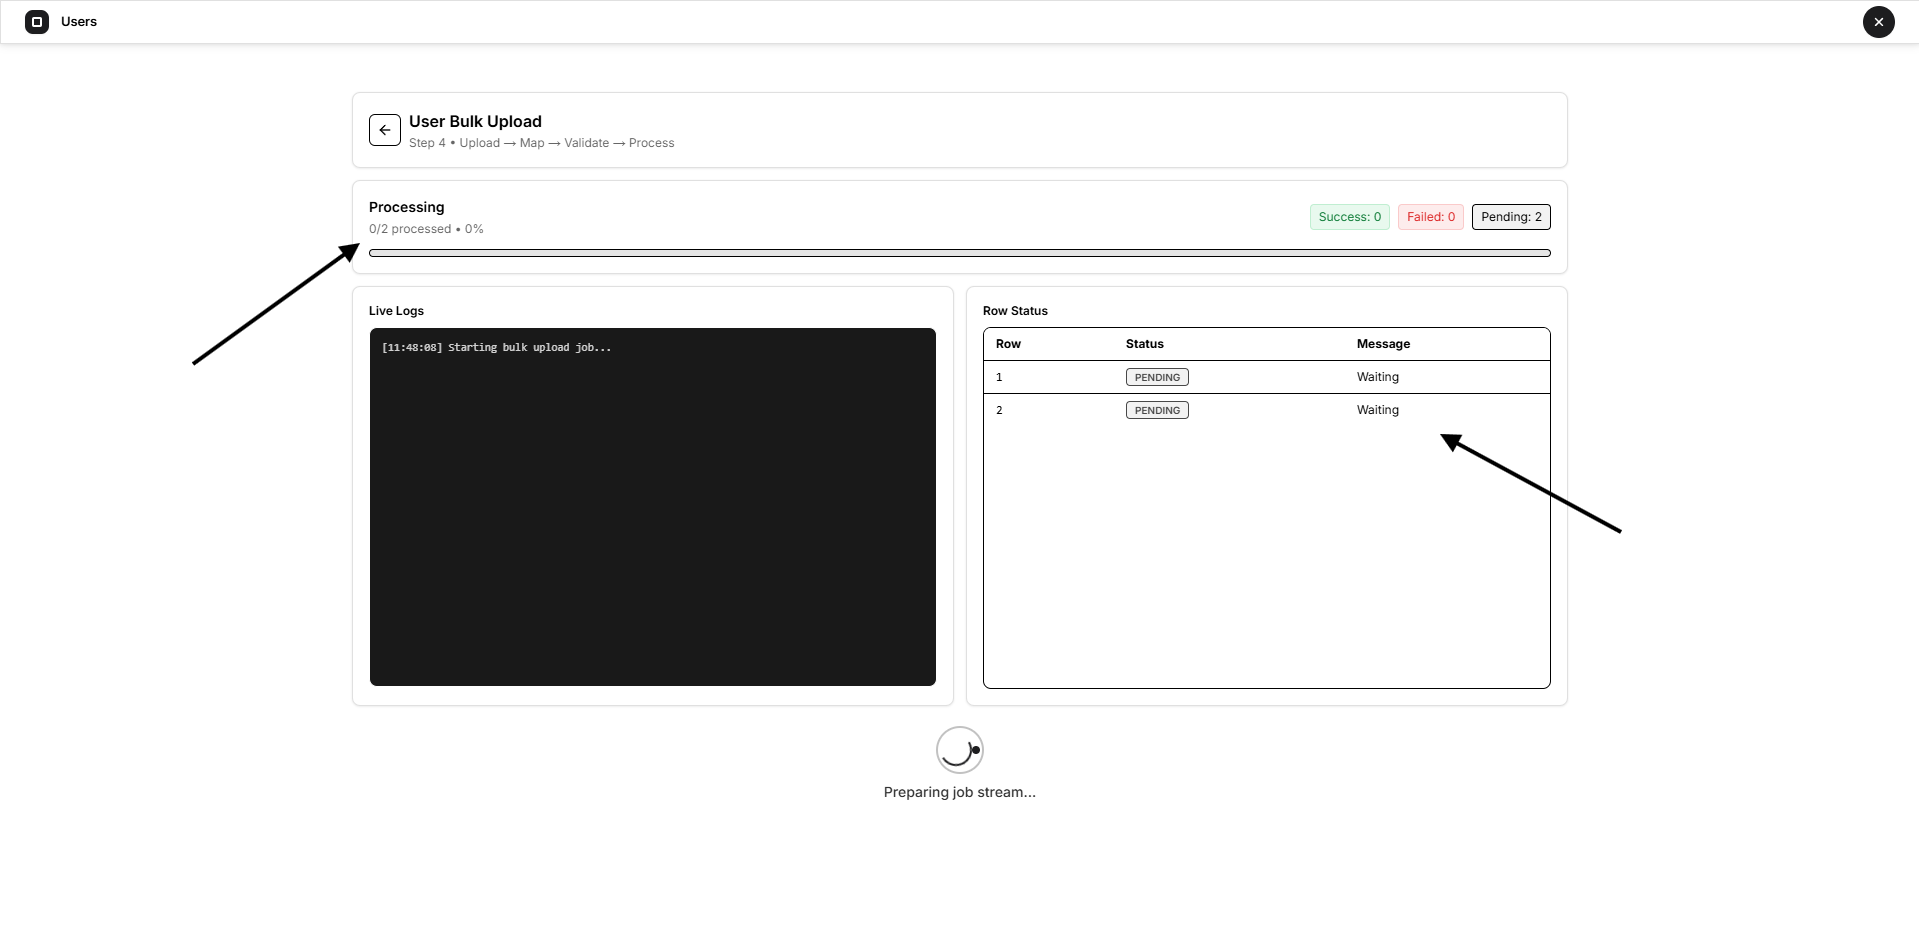
Task: Click the 'Preparing job stream...' text
Action: tap(960, 792)
